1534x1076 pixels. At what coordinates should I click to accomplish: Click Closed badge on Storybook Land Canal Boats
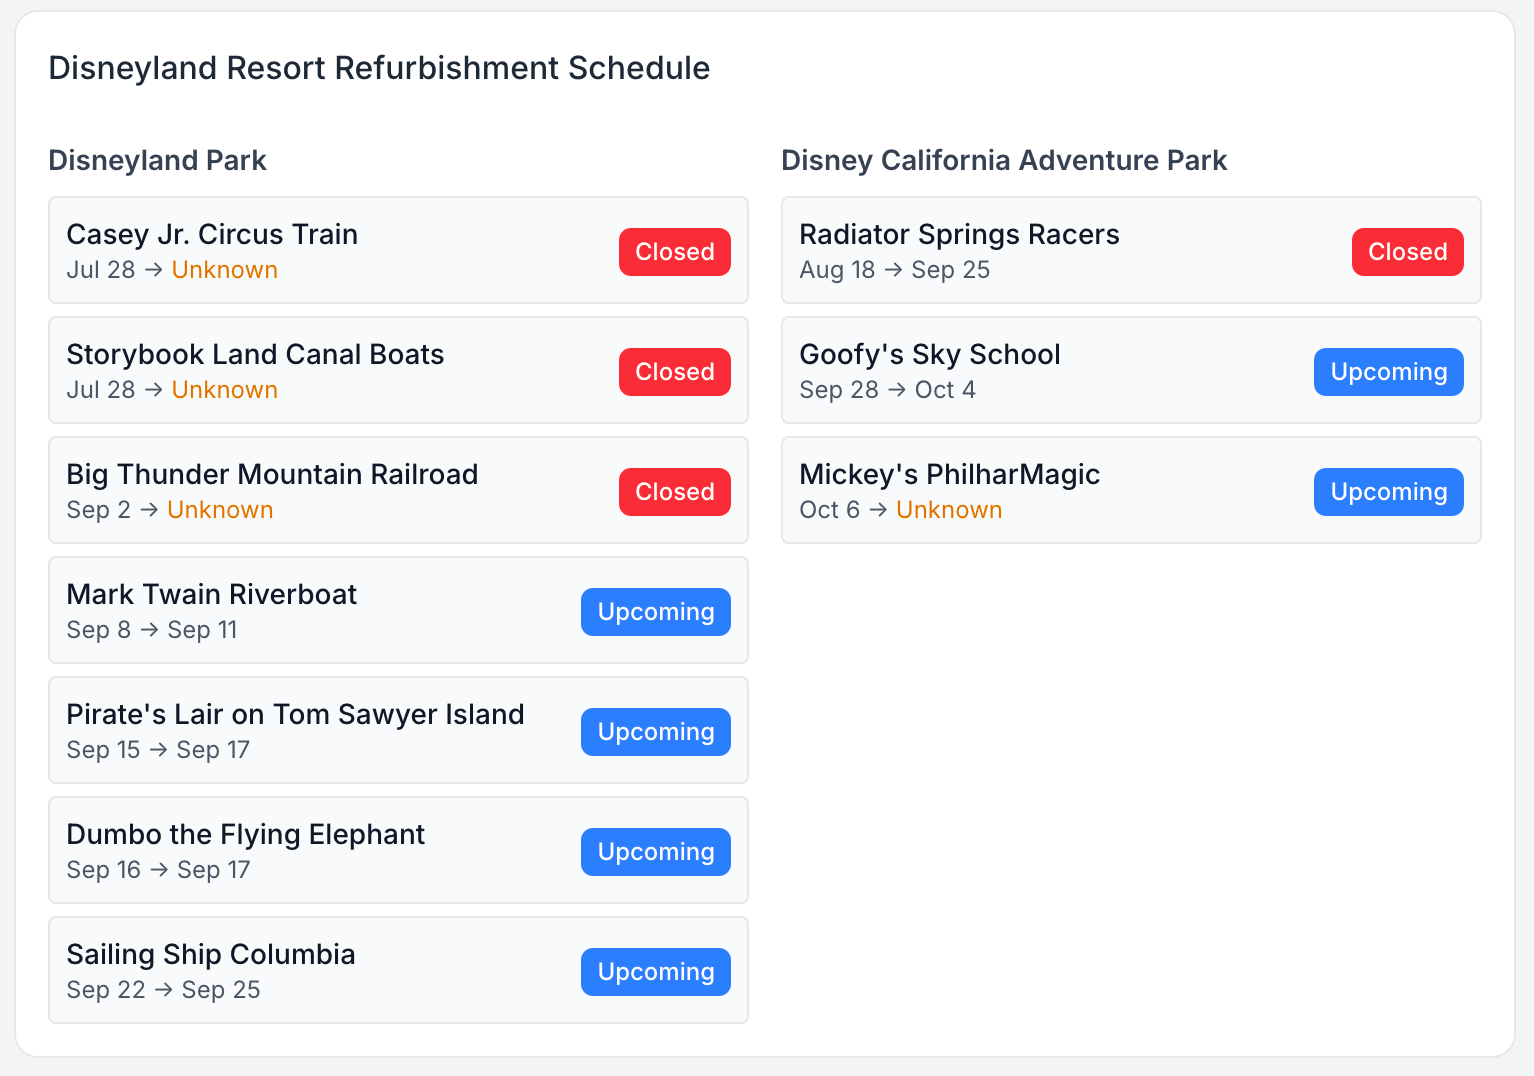point(675,372)
